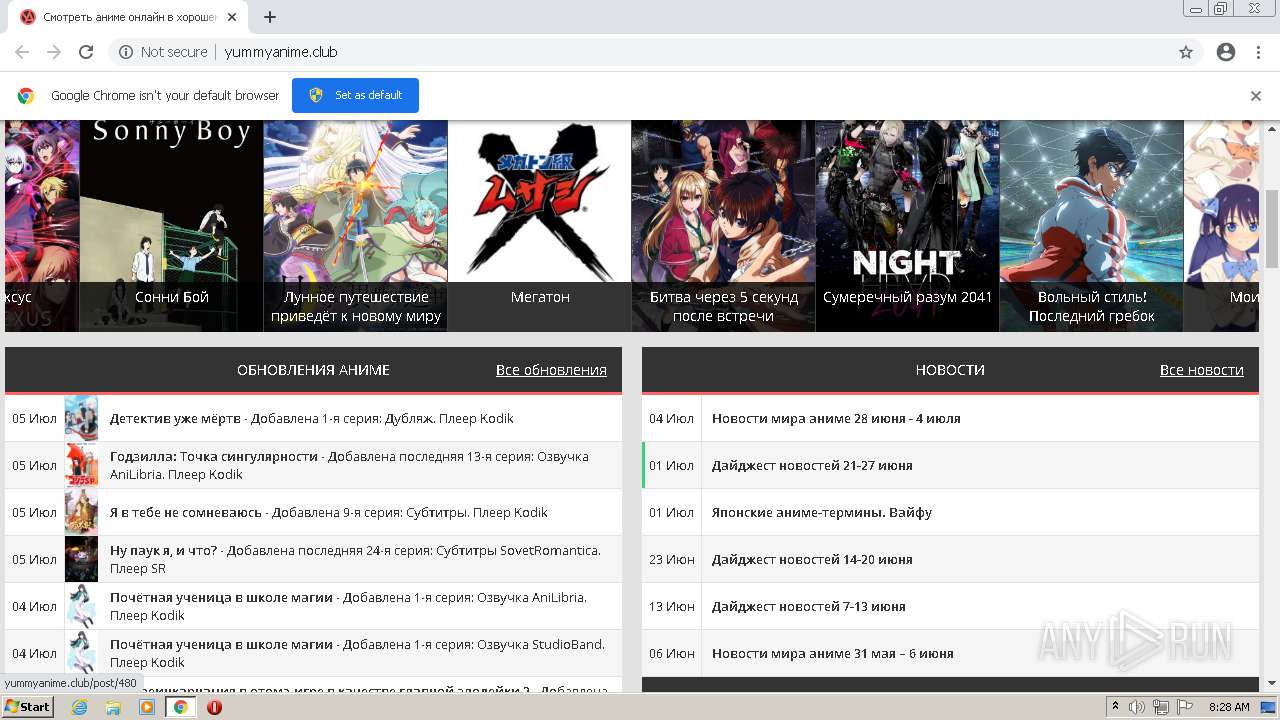1280x720 pixels.
Task: Open the Мегатон anime poster
Action: (x=539, y=226)
